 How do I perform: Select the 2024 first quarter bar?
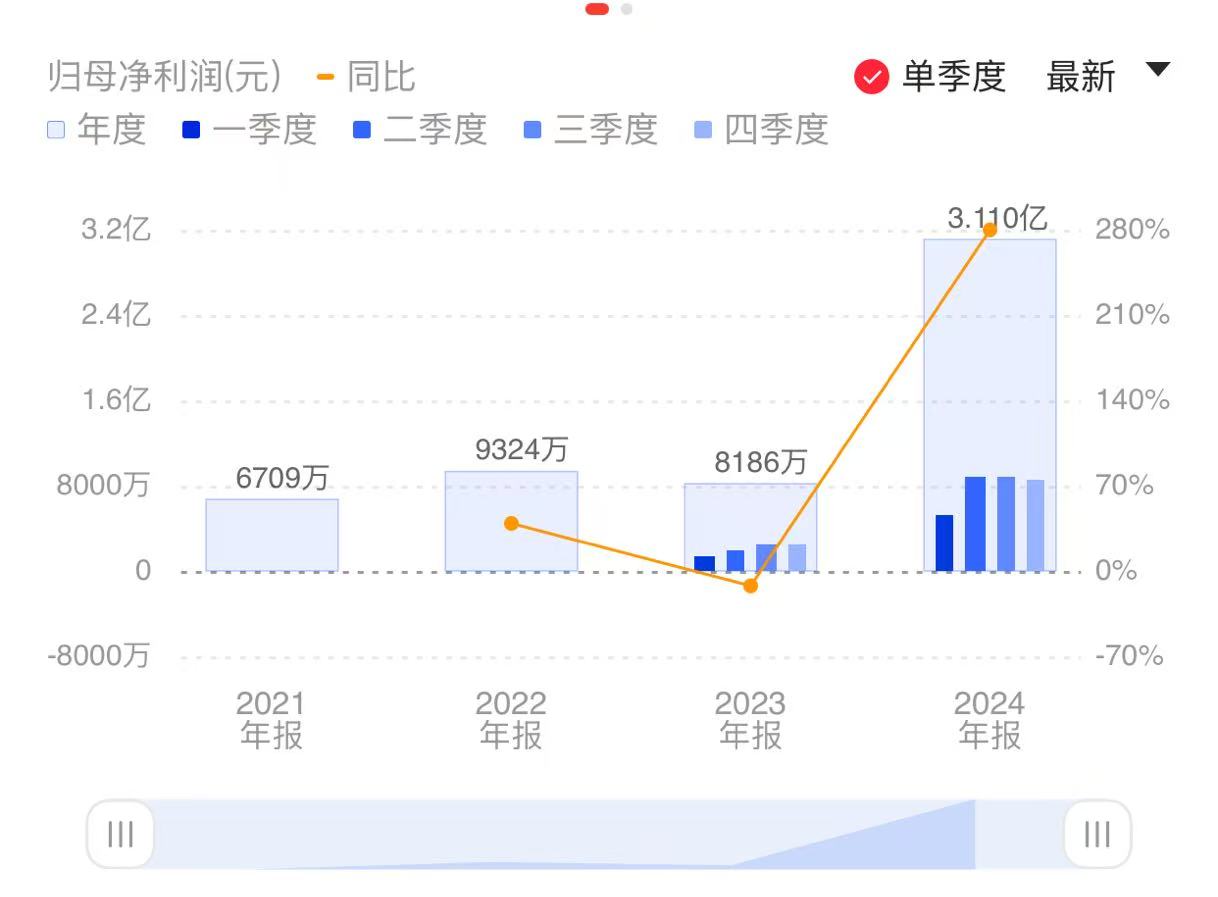pos(944,543)
